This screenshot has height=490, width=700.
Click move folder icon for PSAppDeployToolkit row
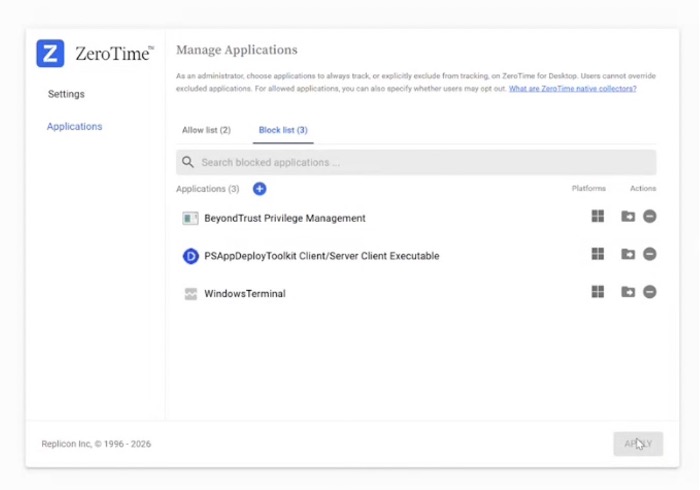(x=628, y=254)
